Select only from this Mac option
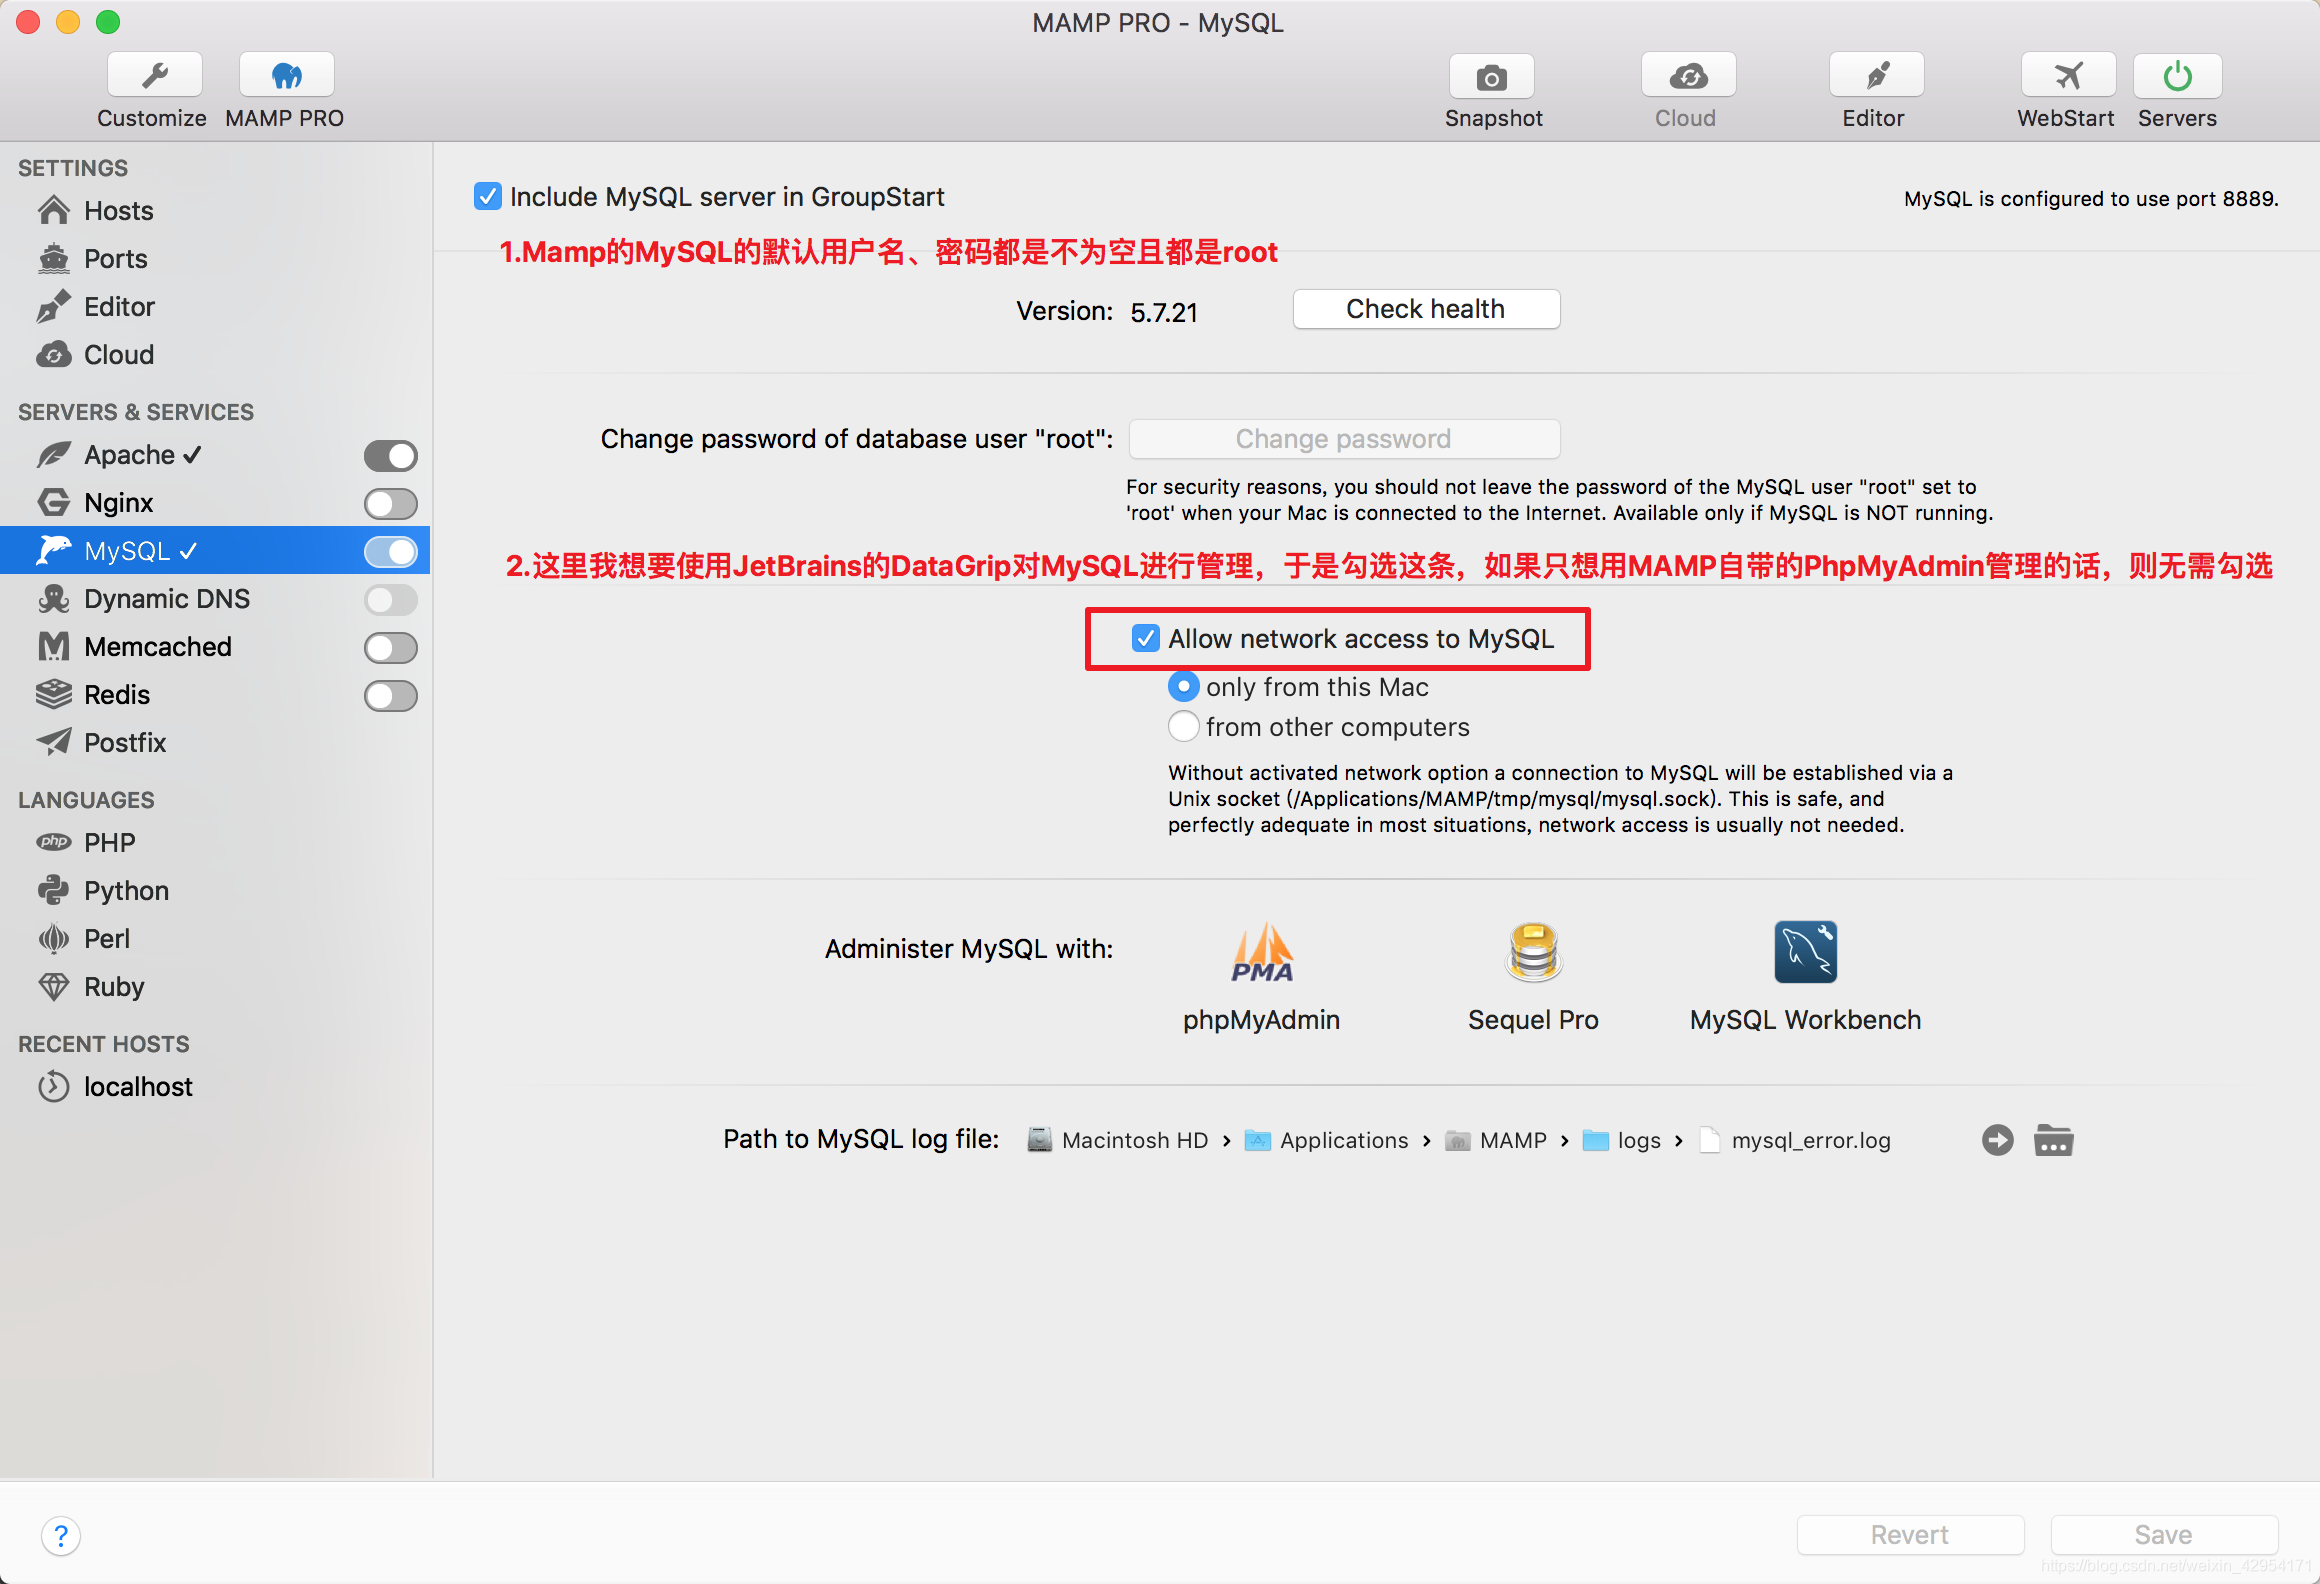Viewport: 2320px width, 1584px height. pyautogui.click(x=1183, y=687)
